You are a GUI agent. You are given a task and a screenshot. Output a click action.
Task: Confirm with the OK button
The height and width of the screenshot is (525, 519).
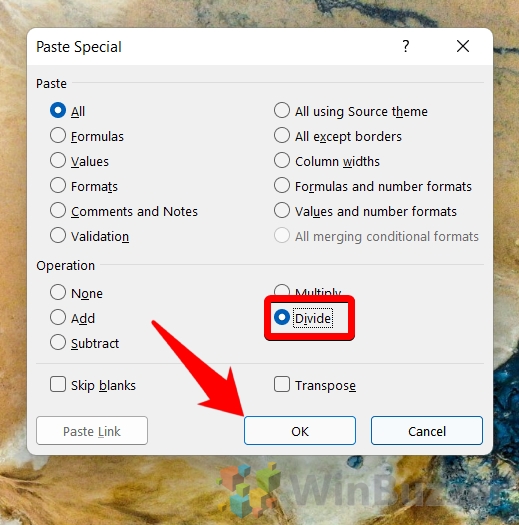(300, 431)
